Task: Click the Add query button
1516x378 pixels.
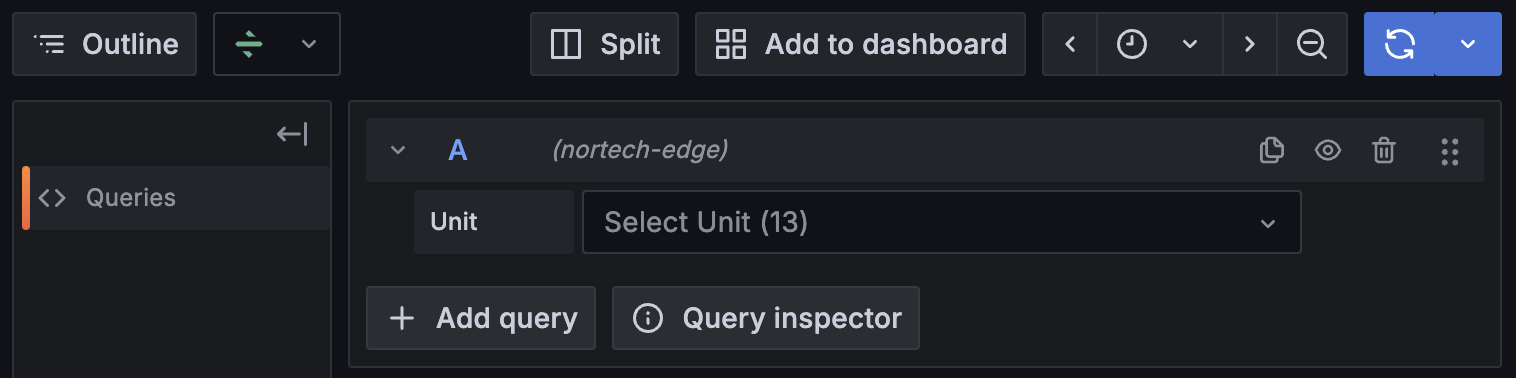Action: (481, 318)
